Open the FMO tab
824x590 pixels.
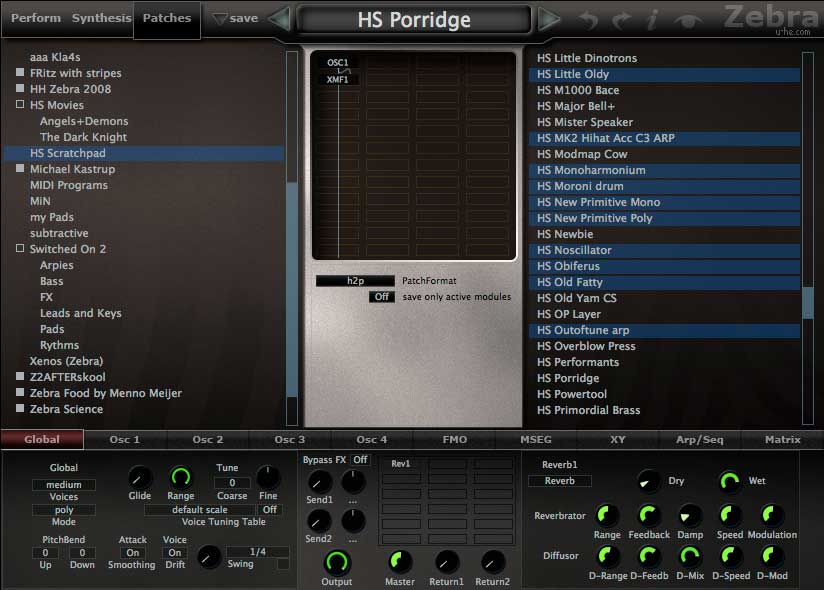[x=455, y=440]
